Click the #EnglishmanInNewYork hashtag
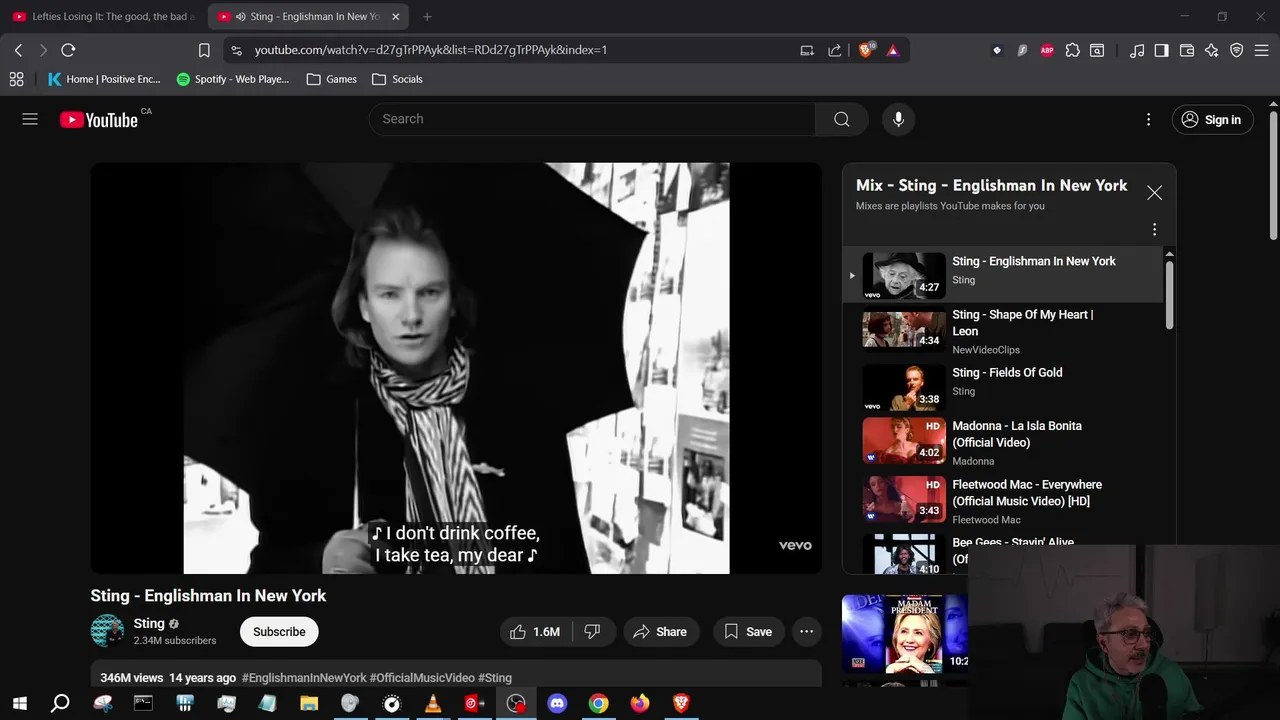The image size is (1280, 720). (x=304, y=677)
